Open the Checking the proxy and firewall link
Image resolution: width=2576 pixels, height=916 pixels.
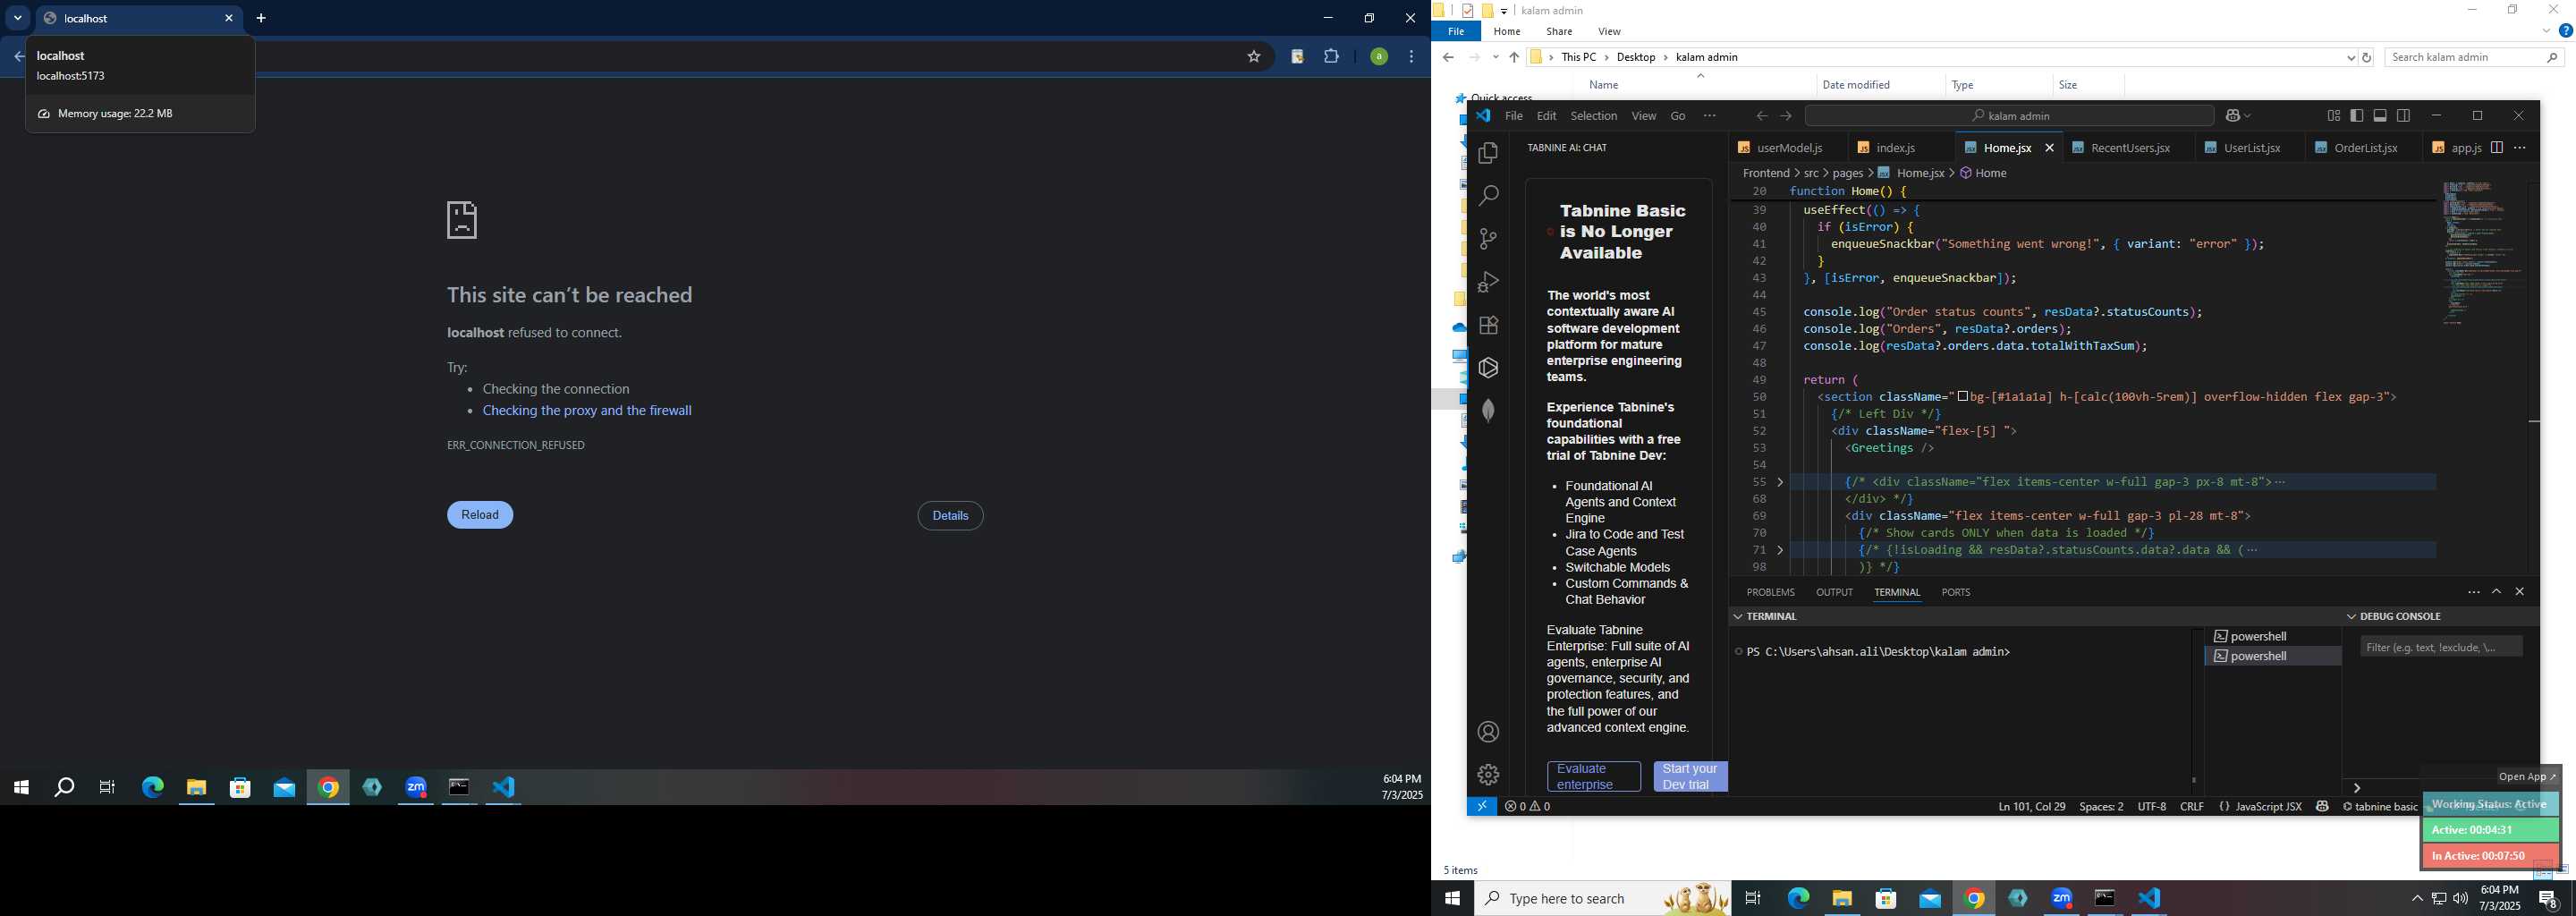587,411
